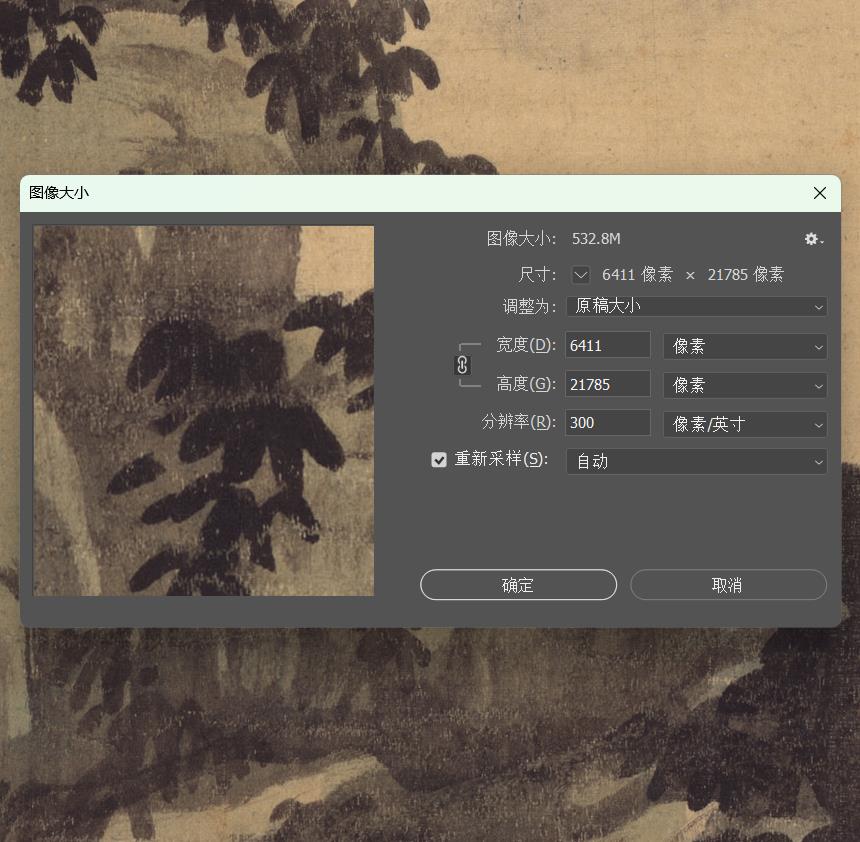Click the 重新采样(S) label
This screenshot has width=860, height=842.
pyautogui.click(x=501, y=459)
